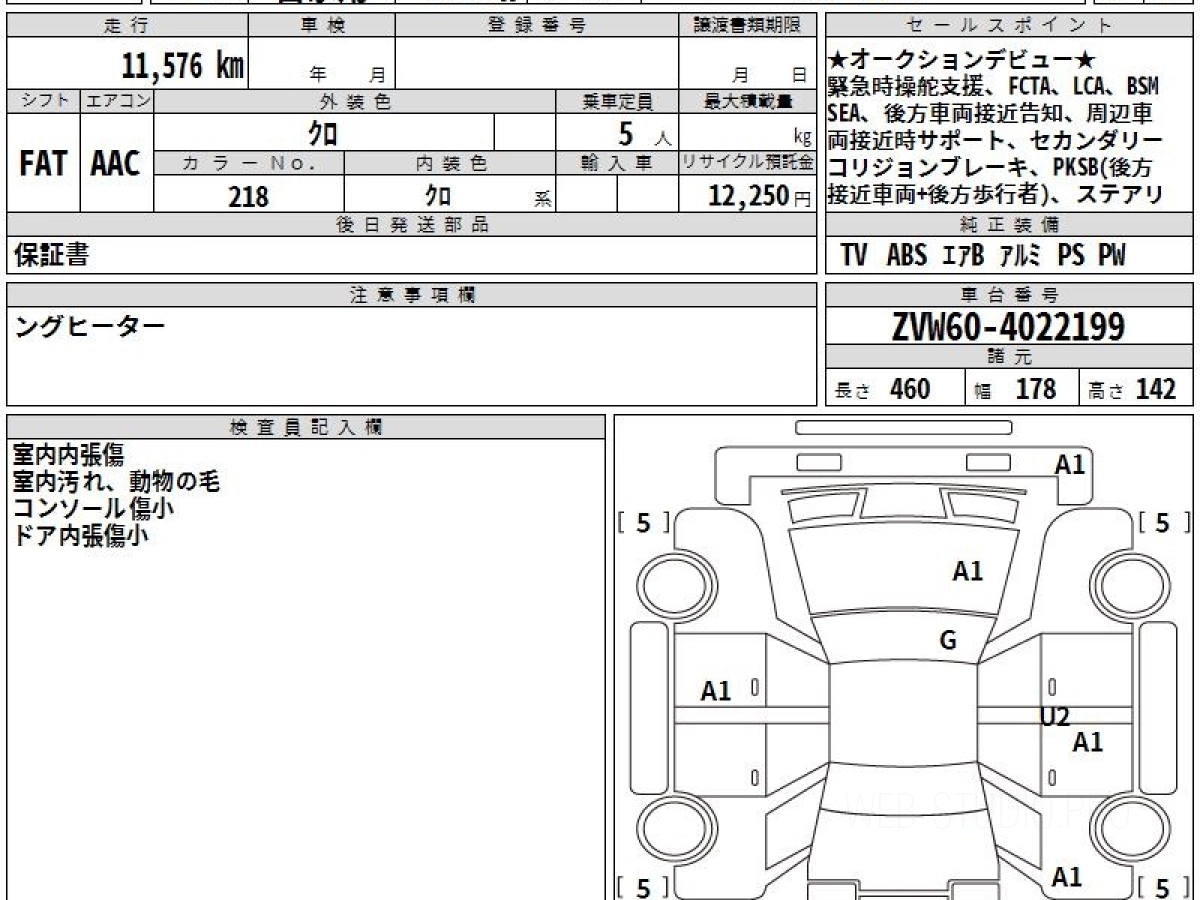Select the TV equipment label
The image size is (1200, 900).
[853, 256]
